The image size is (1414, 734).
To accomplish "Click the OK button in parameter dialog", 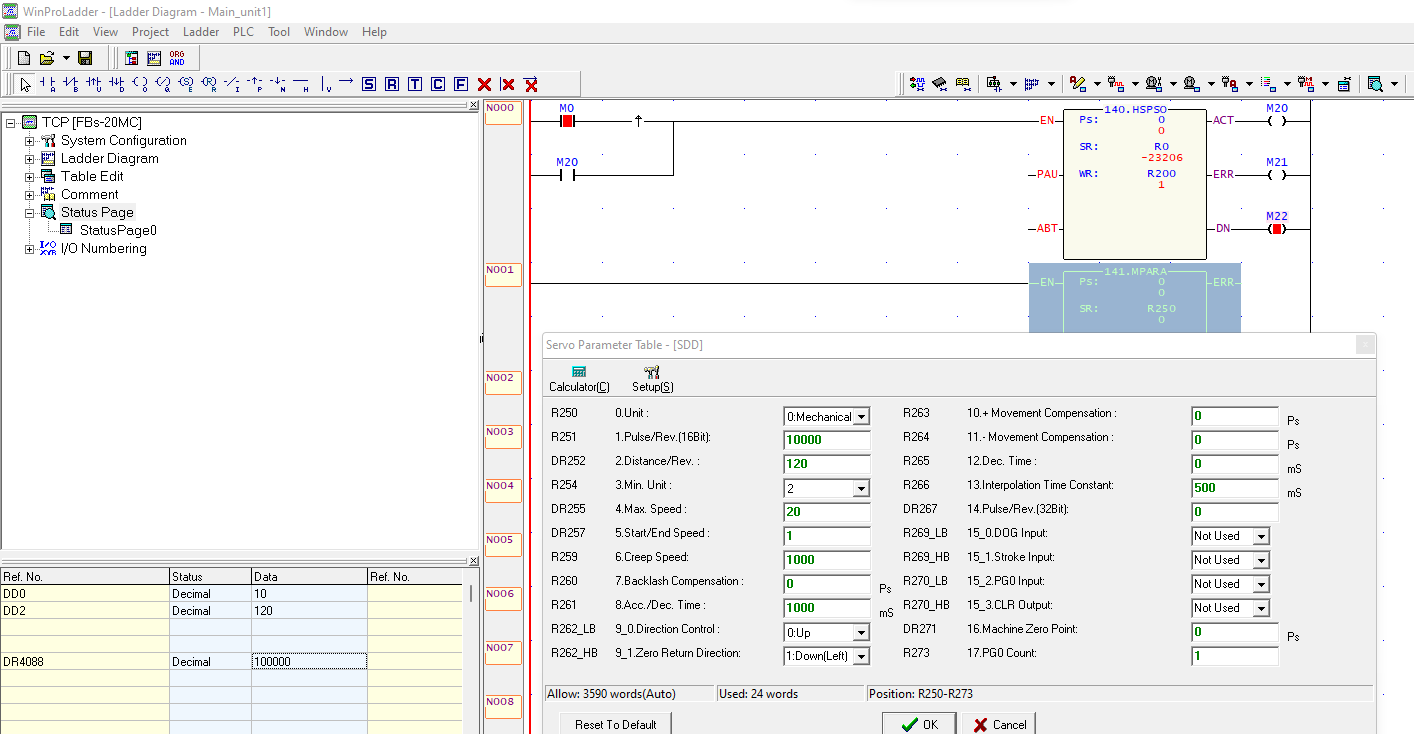I will point(919,724).
